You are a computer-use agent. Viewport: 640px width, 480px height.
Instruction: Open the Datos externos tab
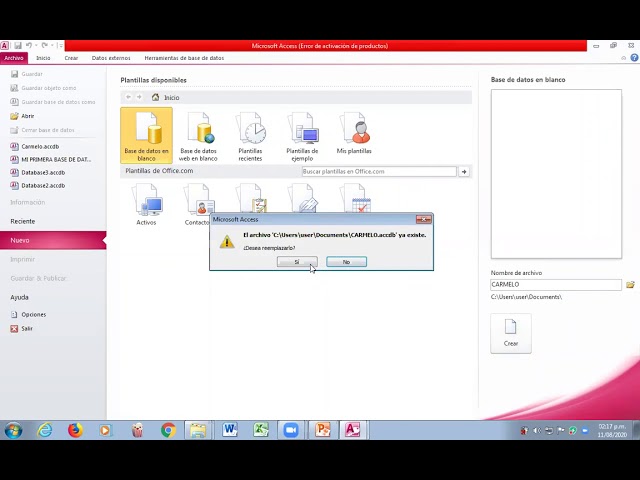click(x=111, y=58)
